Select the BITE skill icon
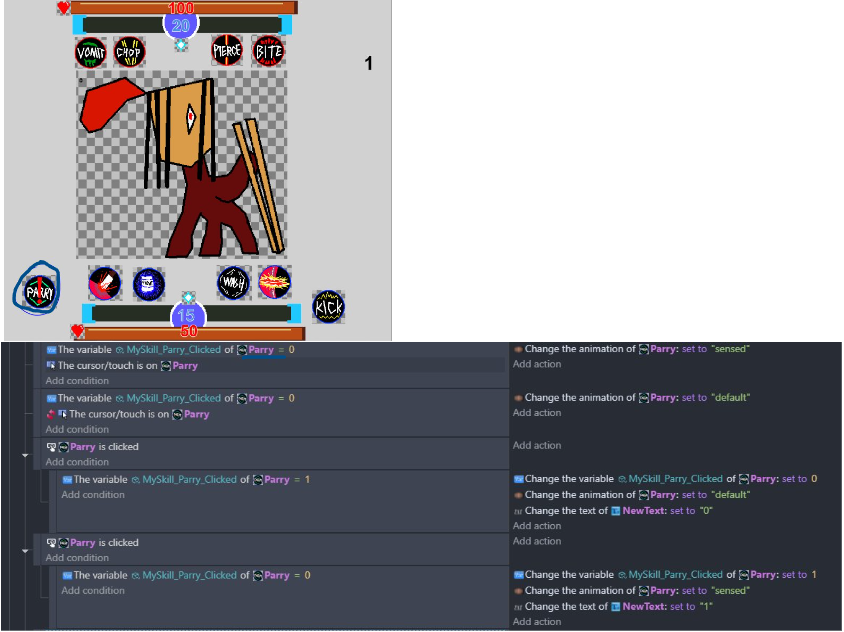 (269, 51)
